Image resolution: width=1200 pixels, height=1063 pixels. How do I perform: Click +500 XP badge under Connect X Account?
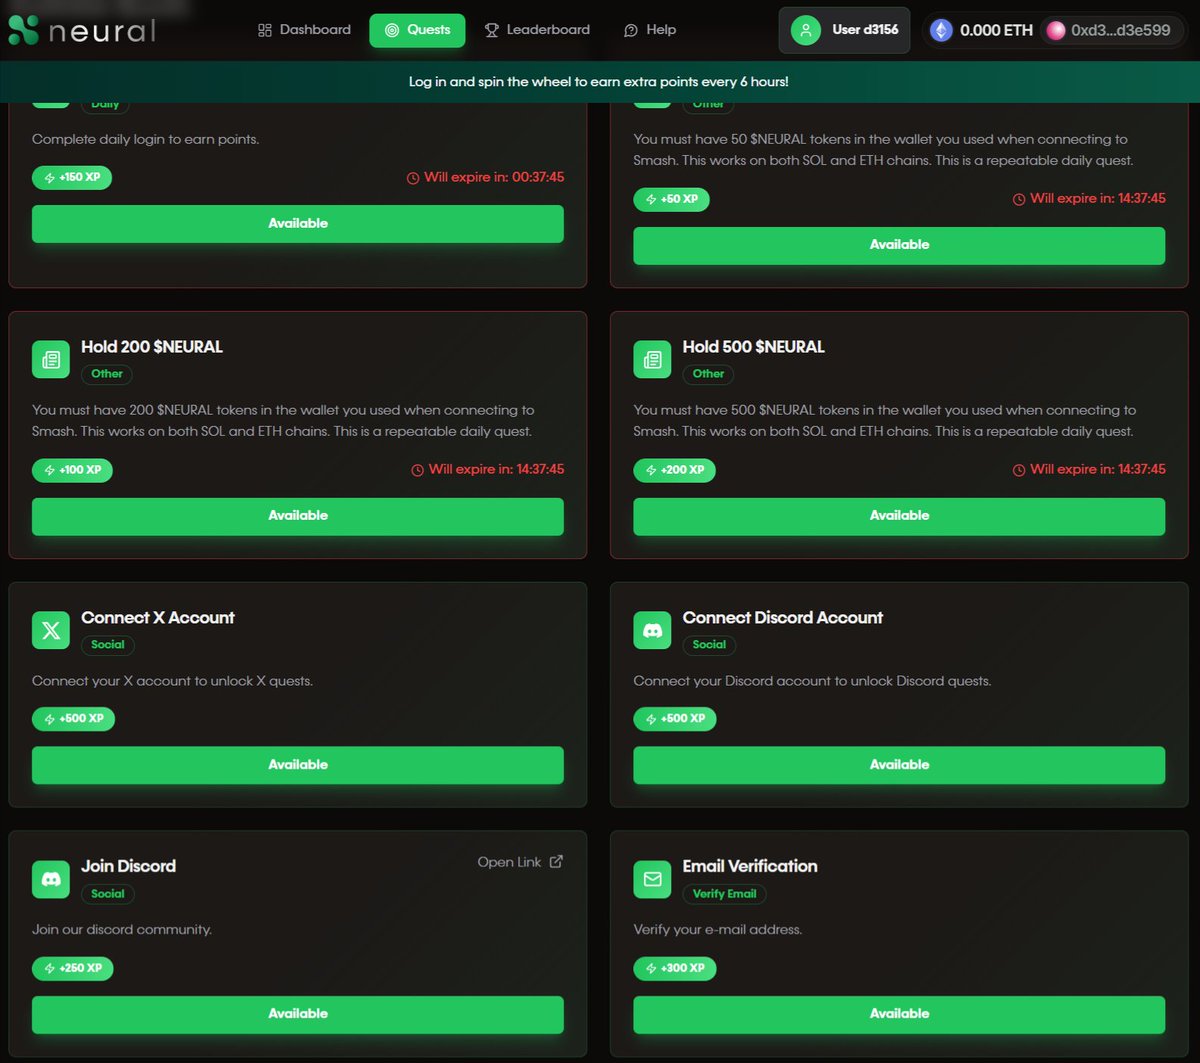(73, 719)
